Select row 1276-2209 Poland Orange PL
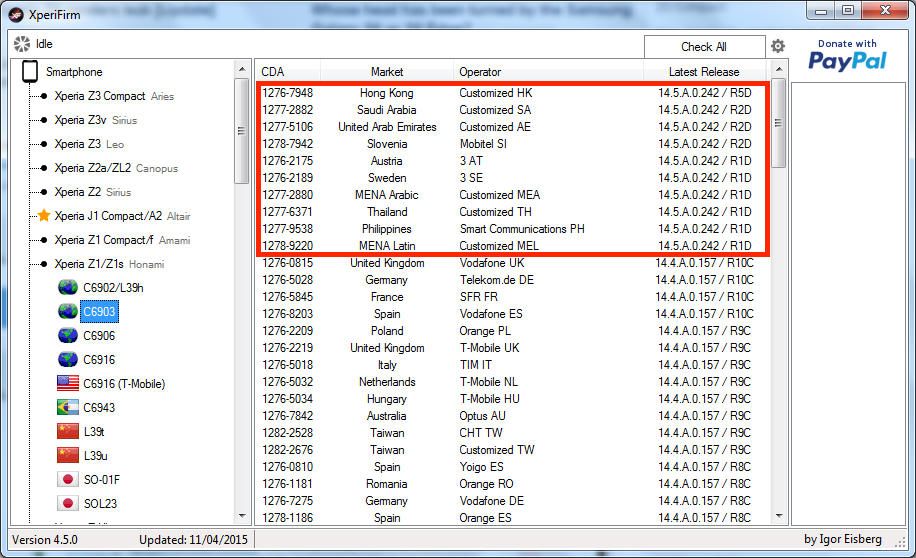This screenshot has width=916, height=558. point(513,331)
